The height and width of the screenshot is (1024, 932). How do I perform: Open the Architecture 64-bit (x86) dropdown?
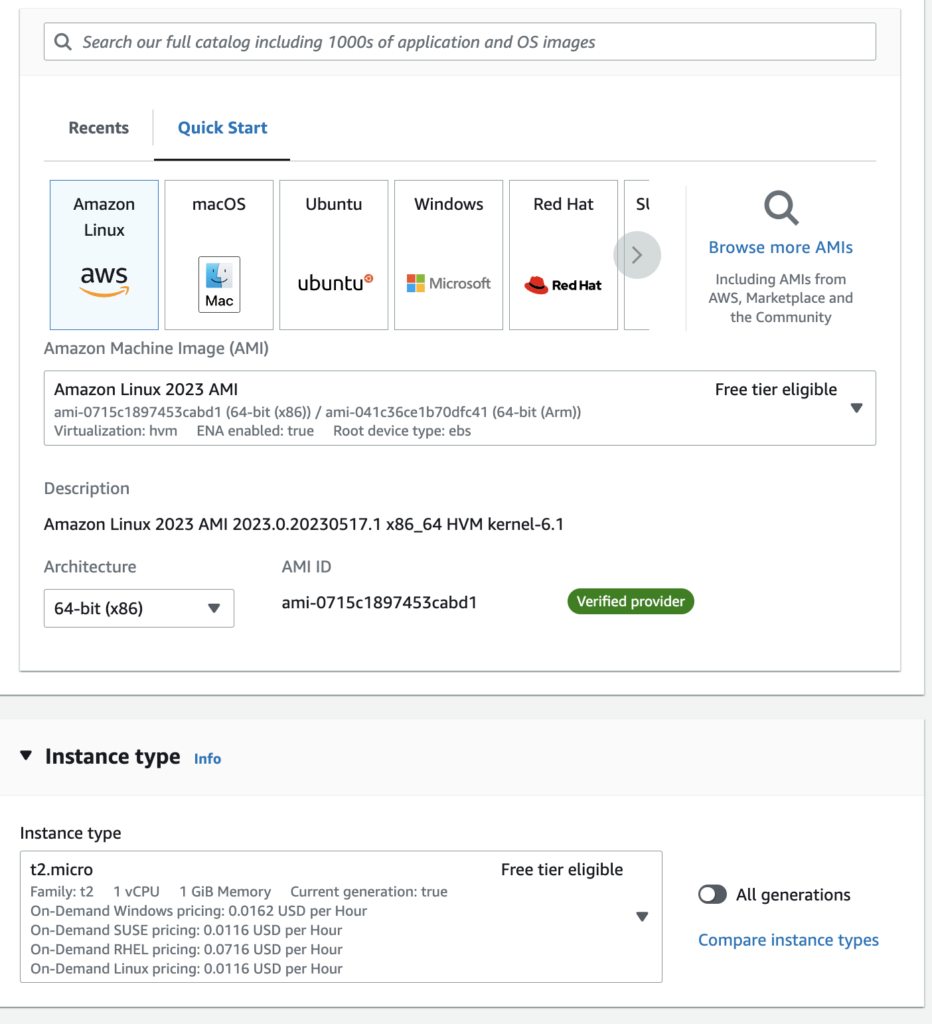[x=139, y=608]
